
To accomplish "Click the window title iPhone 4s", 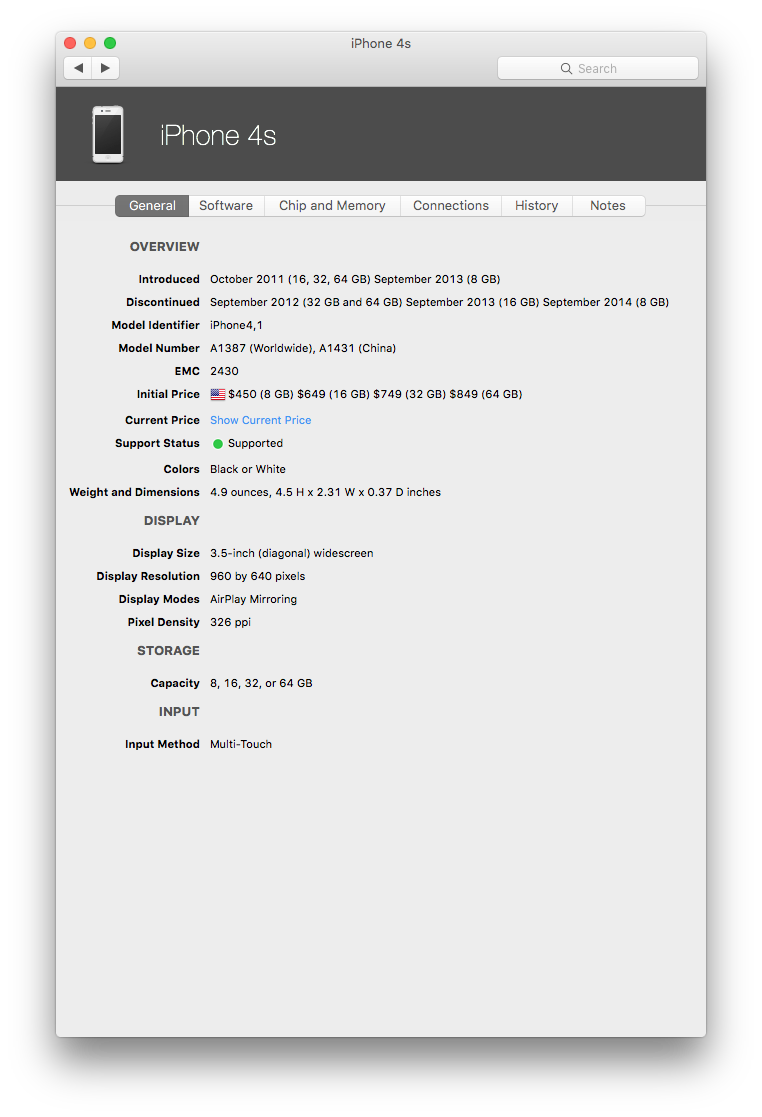I will (381, 43).
